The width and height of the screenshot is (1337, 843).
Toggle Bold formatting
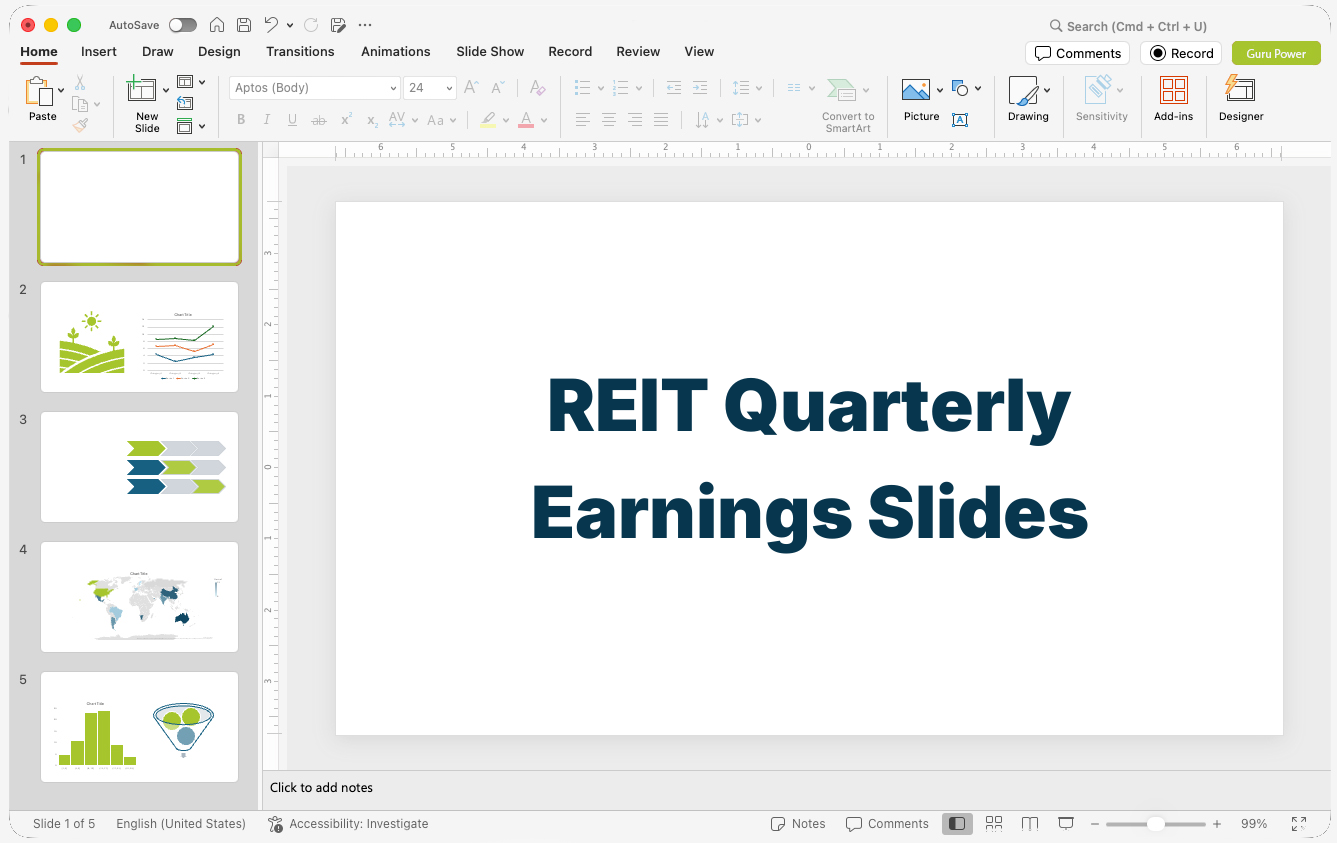[x=241, y=120]
